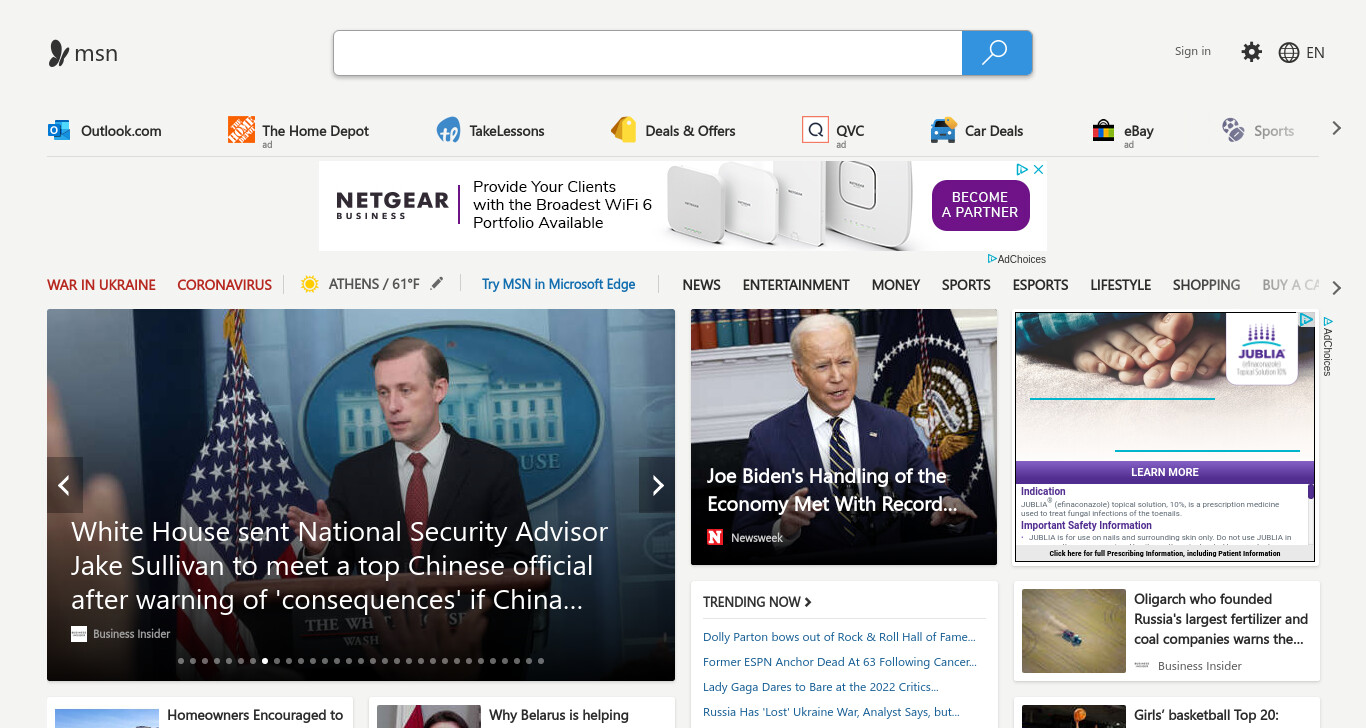This screenshot has width=1366, height=728.
Task: Open the LIFESTYLE tab
Action: point(1120,285)
